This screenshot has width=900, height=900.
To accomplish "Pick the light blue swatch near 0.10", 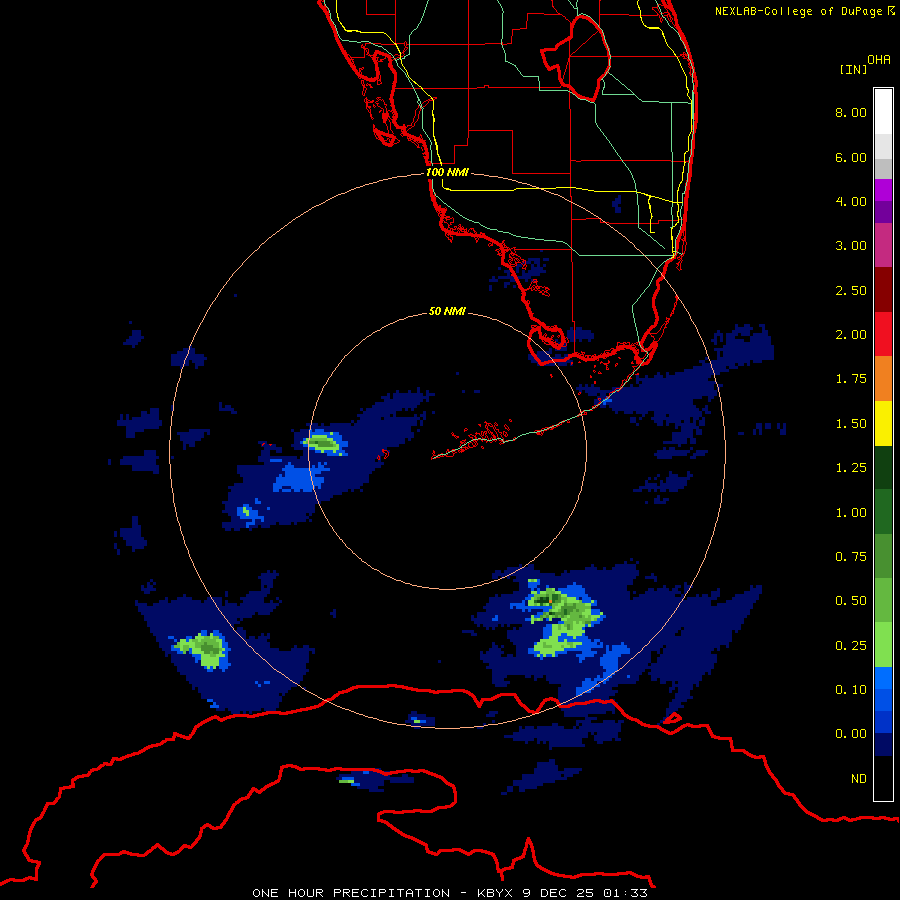I will [883, 678].
